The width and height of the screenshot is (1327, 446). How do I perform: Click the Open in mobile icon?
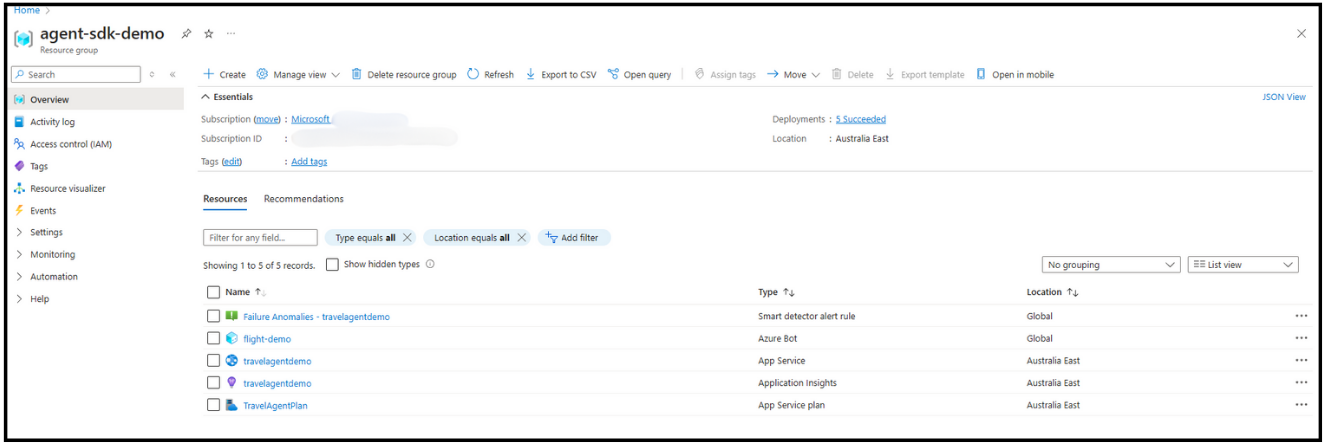point(981,74)
